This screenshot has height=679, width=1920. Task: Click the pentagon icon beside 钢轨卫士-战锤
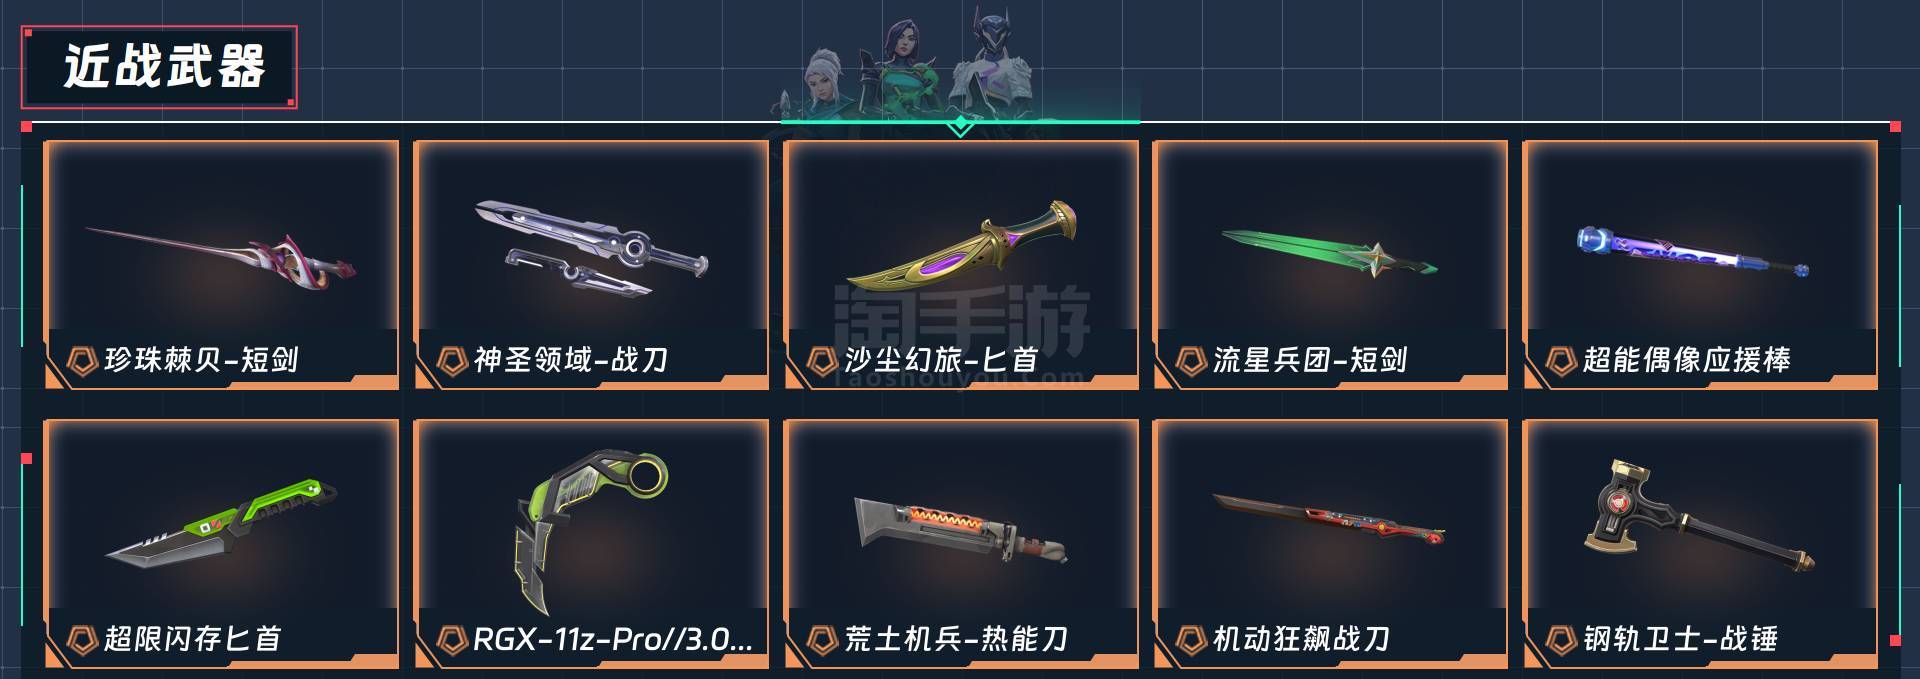(1561, 639)
